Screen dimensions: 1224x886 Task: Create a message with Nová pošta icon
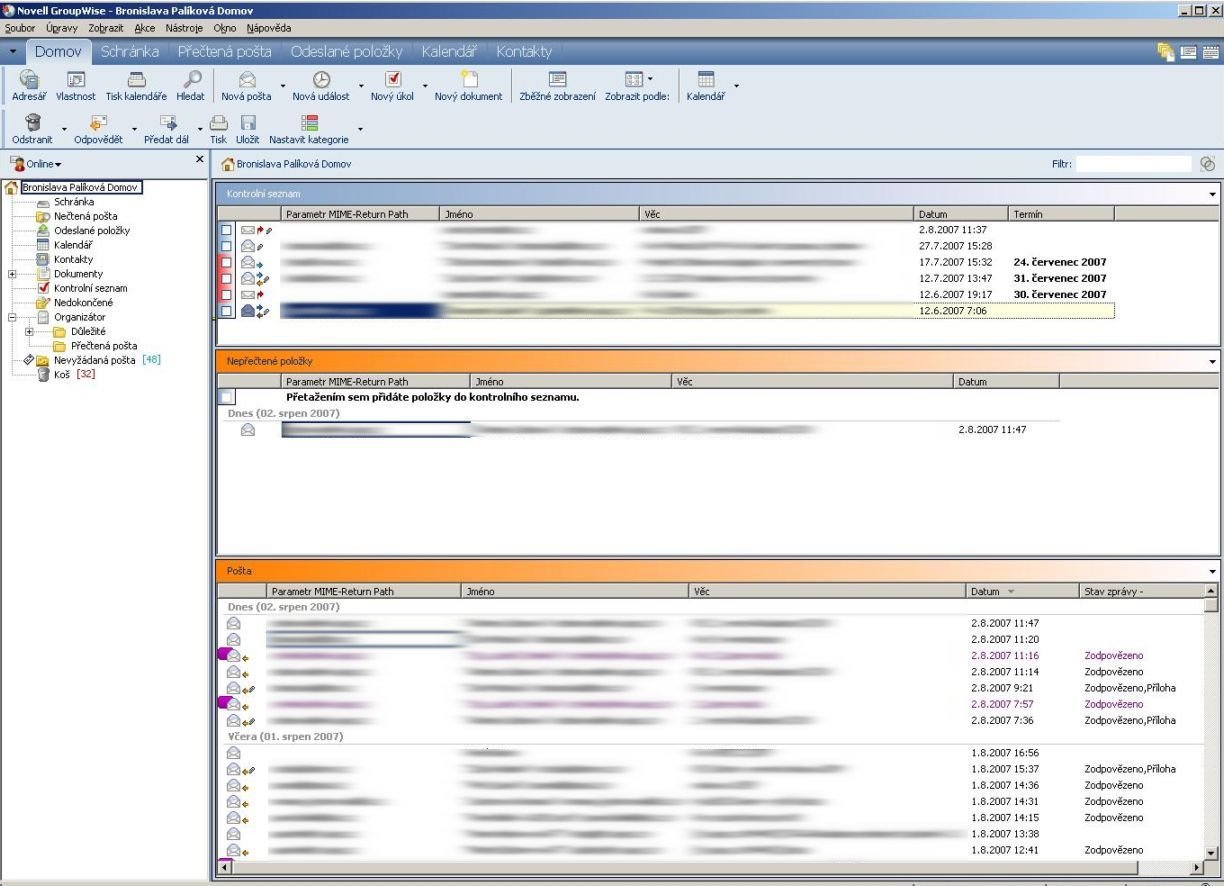(x=246, y=79)
